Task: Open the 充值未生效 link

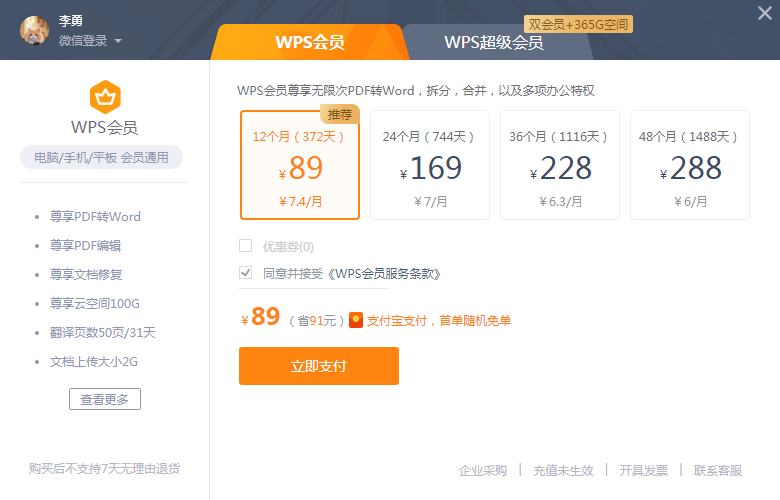Action: pos(563,470)
